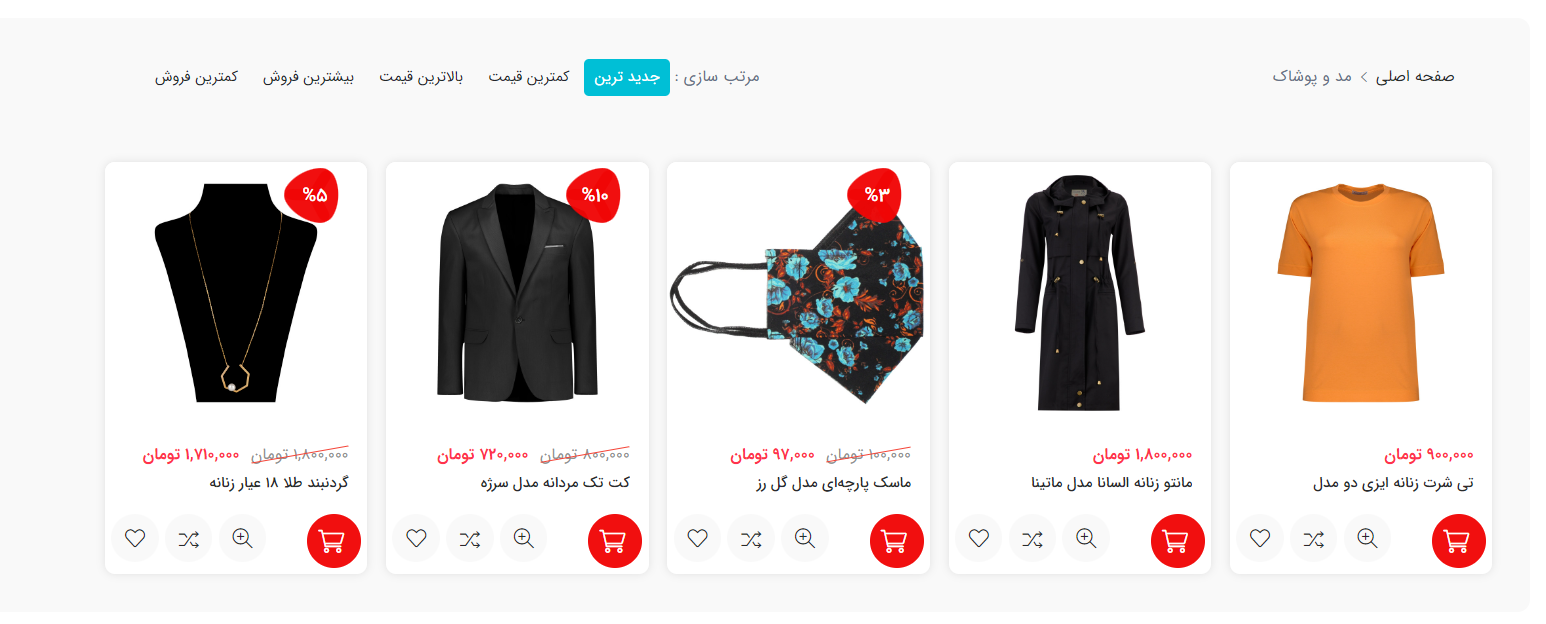This screenshot has height=624, width=1546.
Task: Add orange t-shirt to cart
Action: (x=1459, y=541)
